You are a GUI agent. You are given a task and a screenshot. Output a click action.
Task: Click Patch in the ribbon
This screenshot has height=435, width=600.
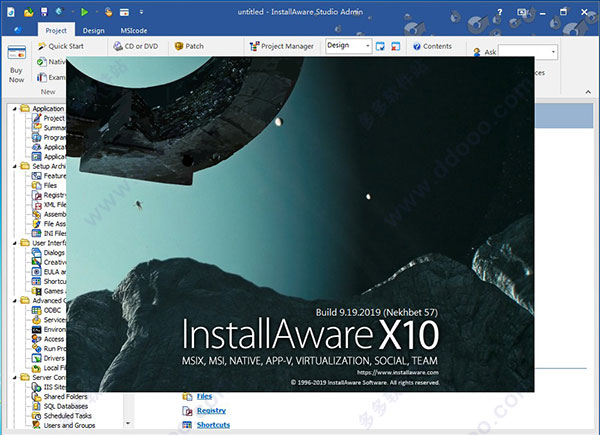tap(189, 46)
